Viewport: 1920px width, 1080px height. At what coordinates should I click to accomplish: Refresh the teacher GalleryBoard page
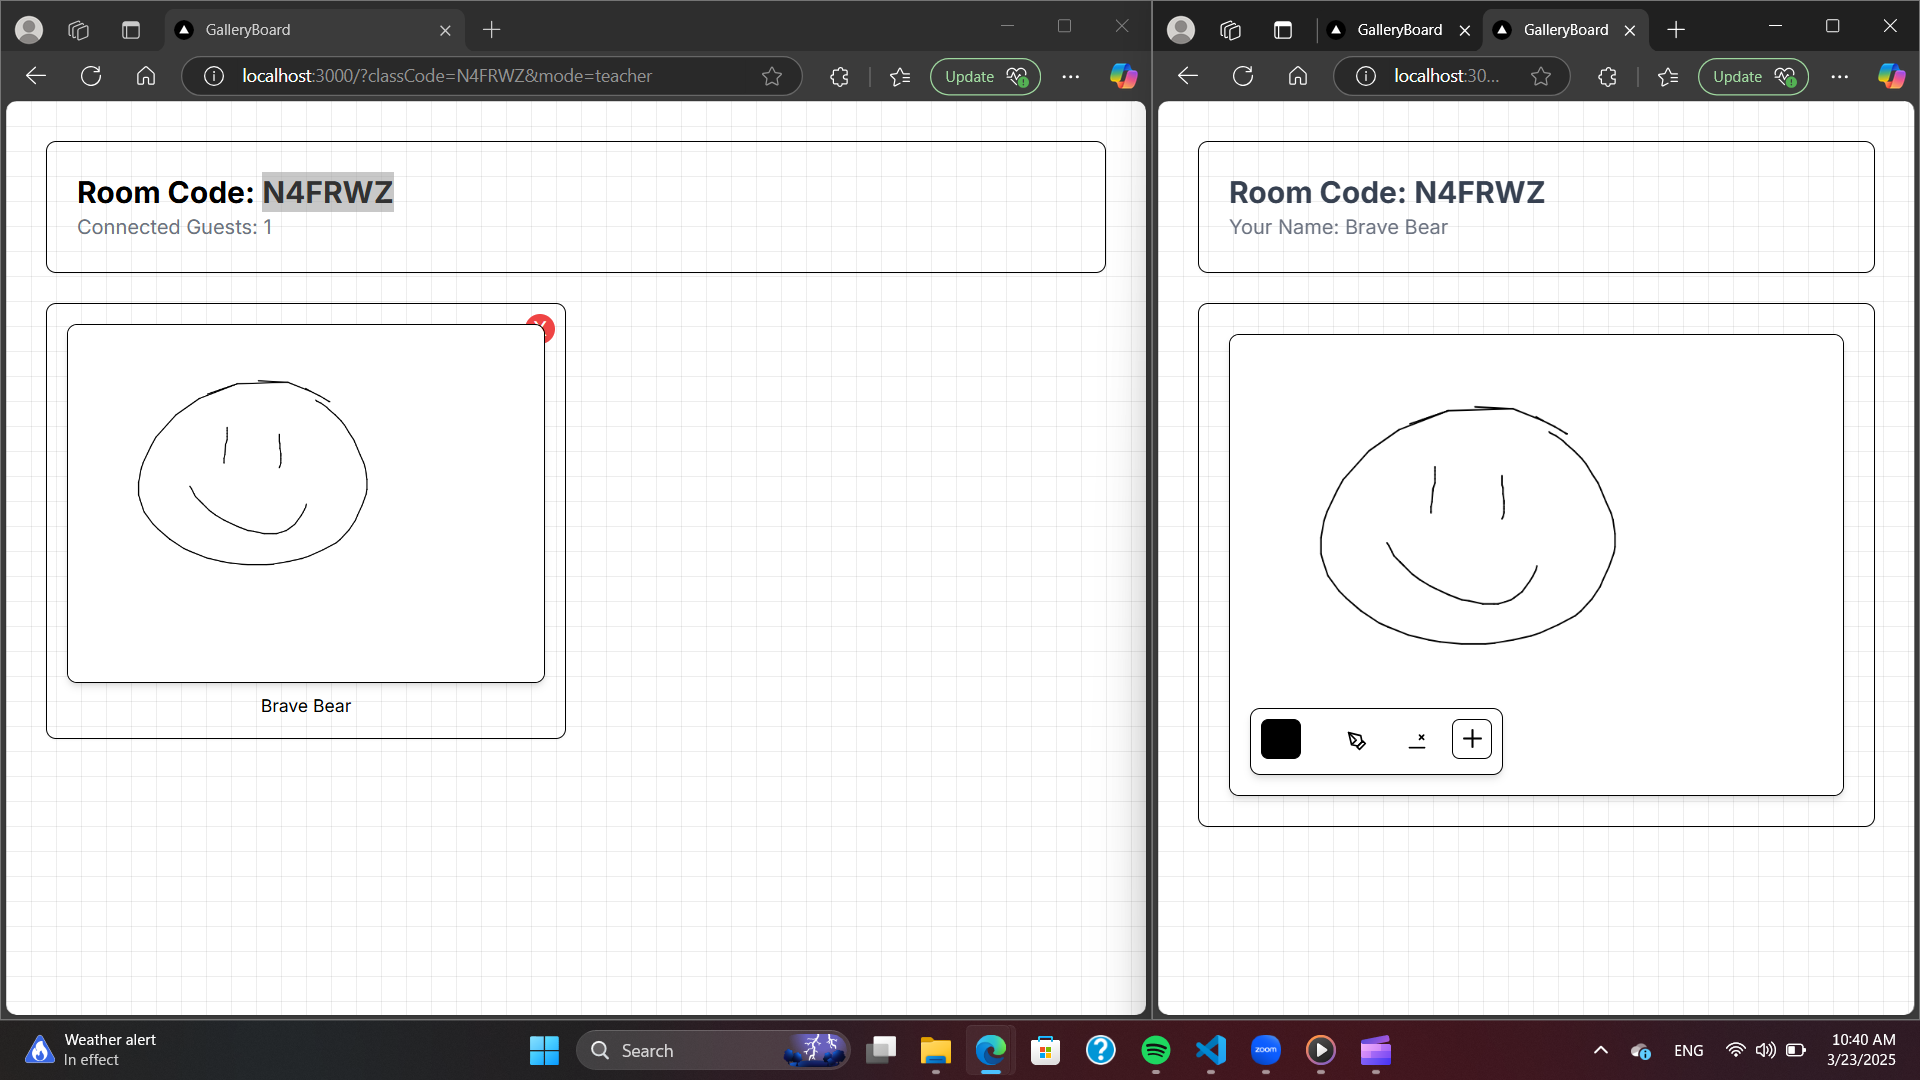click(91, 76)
